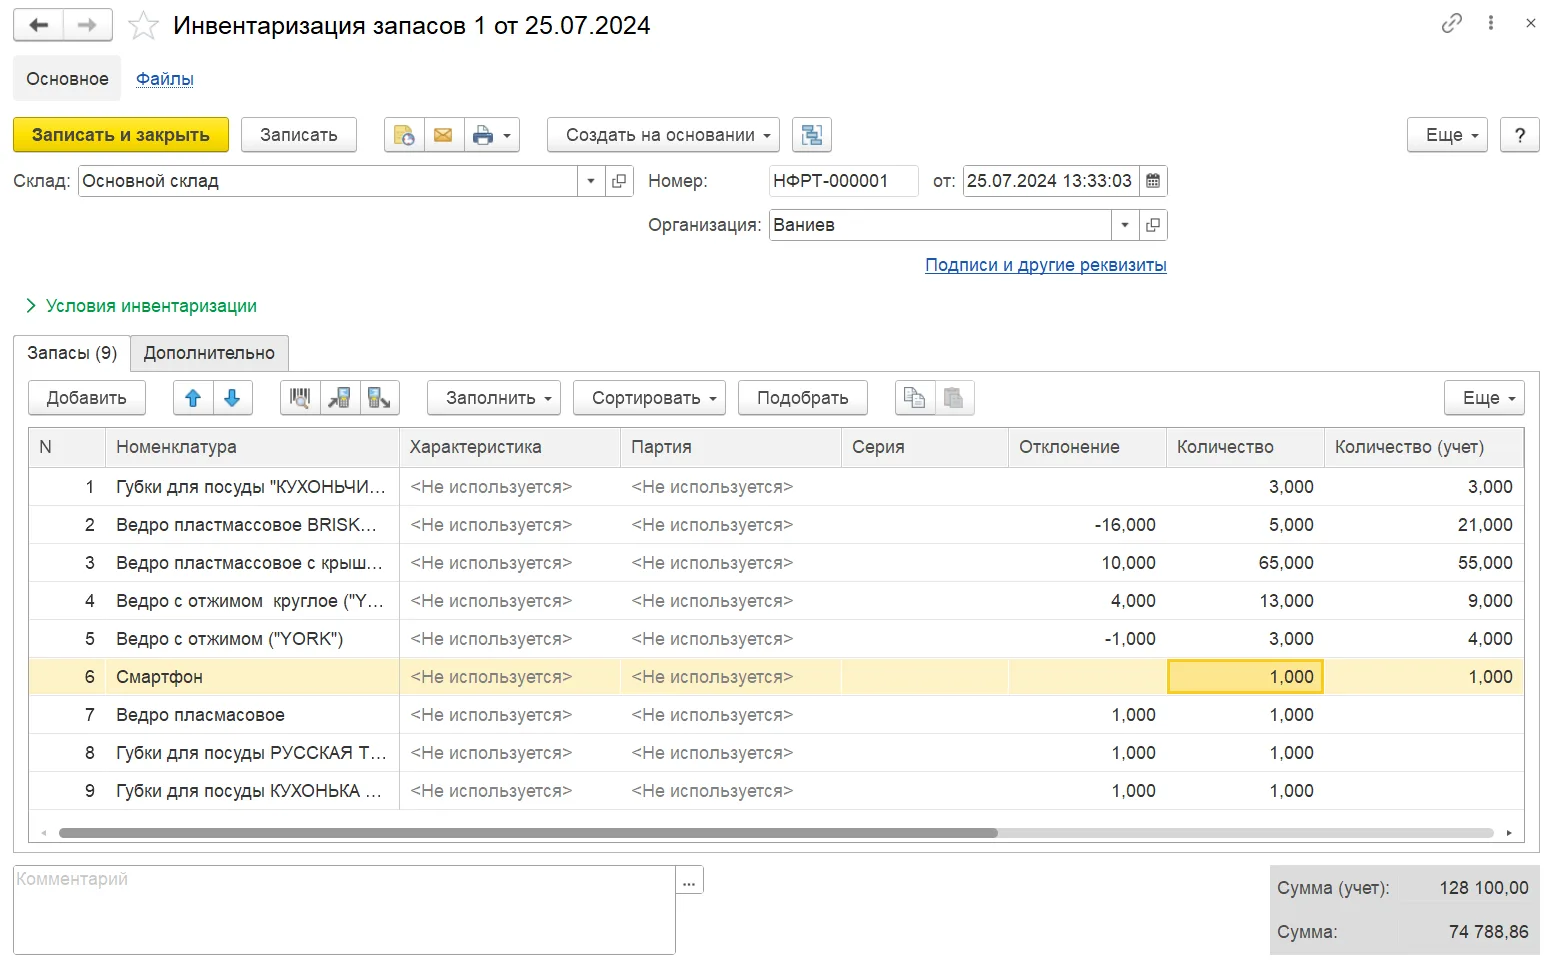
Task: Open calendar picker next to document date
Action: click(x=1153, y=181)
